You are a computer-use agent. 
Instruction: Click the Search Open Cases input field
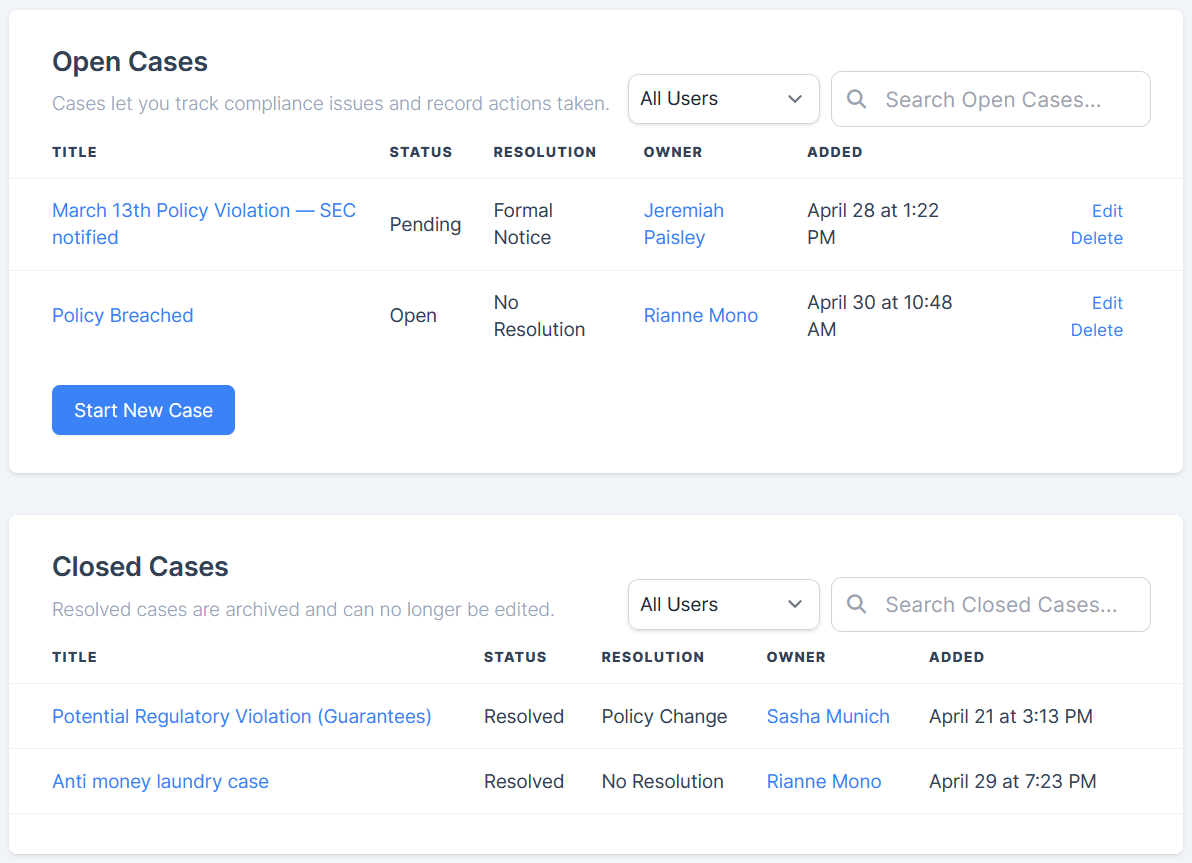point(990,99)
